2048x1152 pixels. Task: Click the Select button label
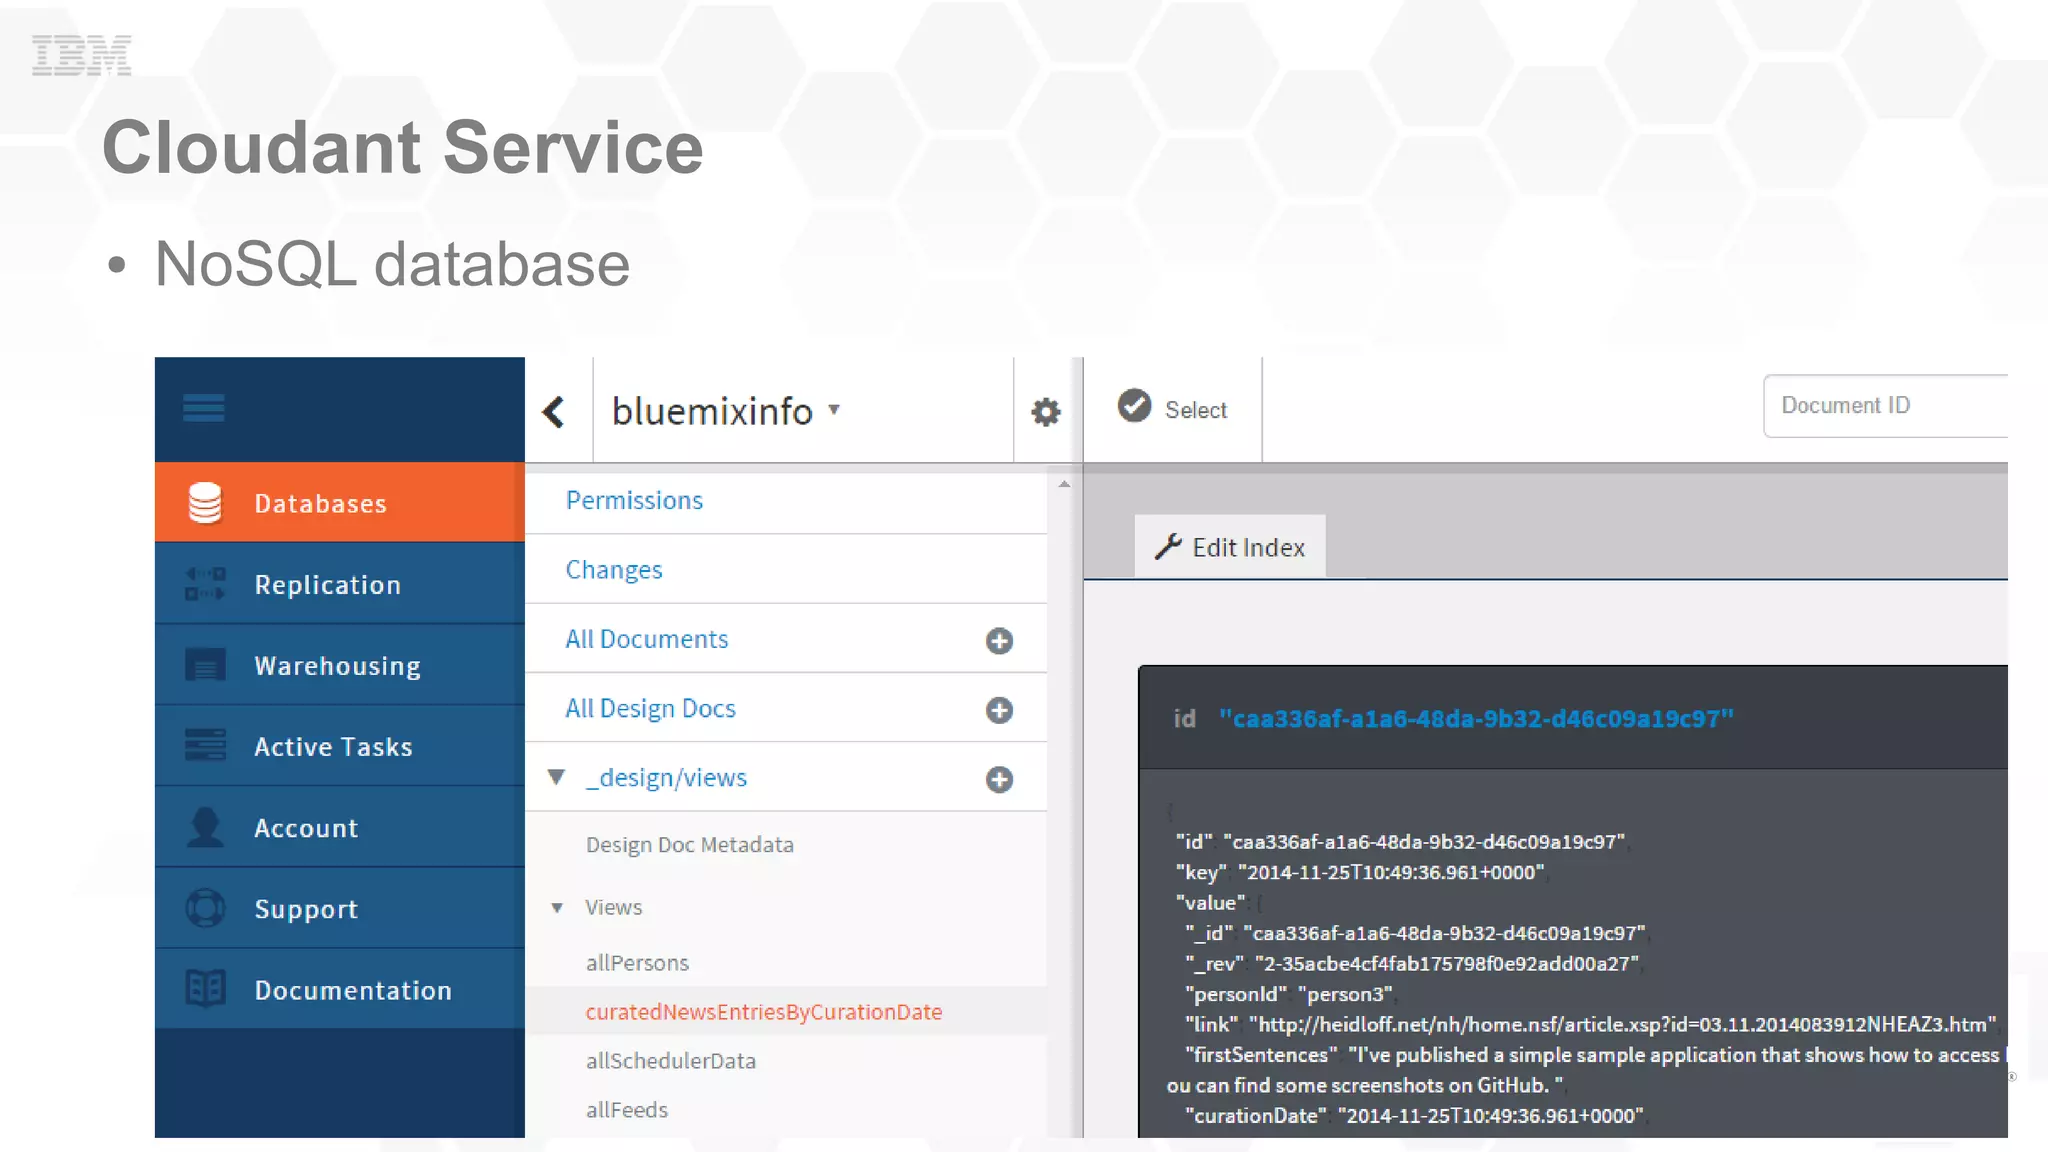click(1196, 410)
